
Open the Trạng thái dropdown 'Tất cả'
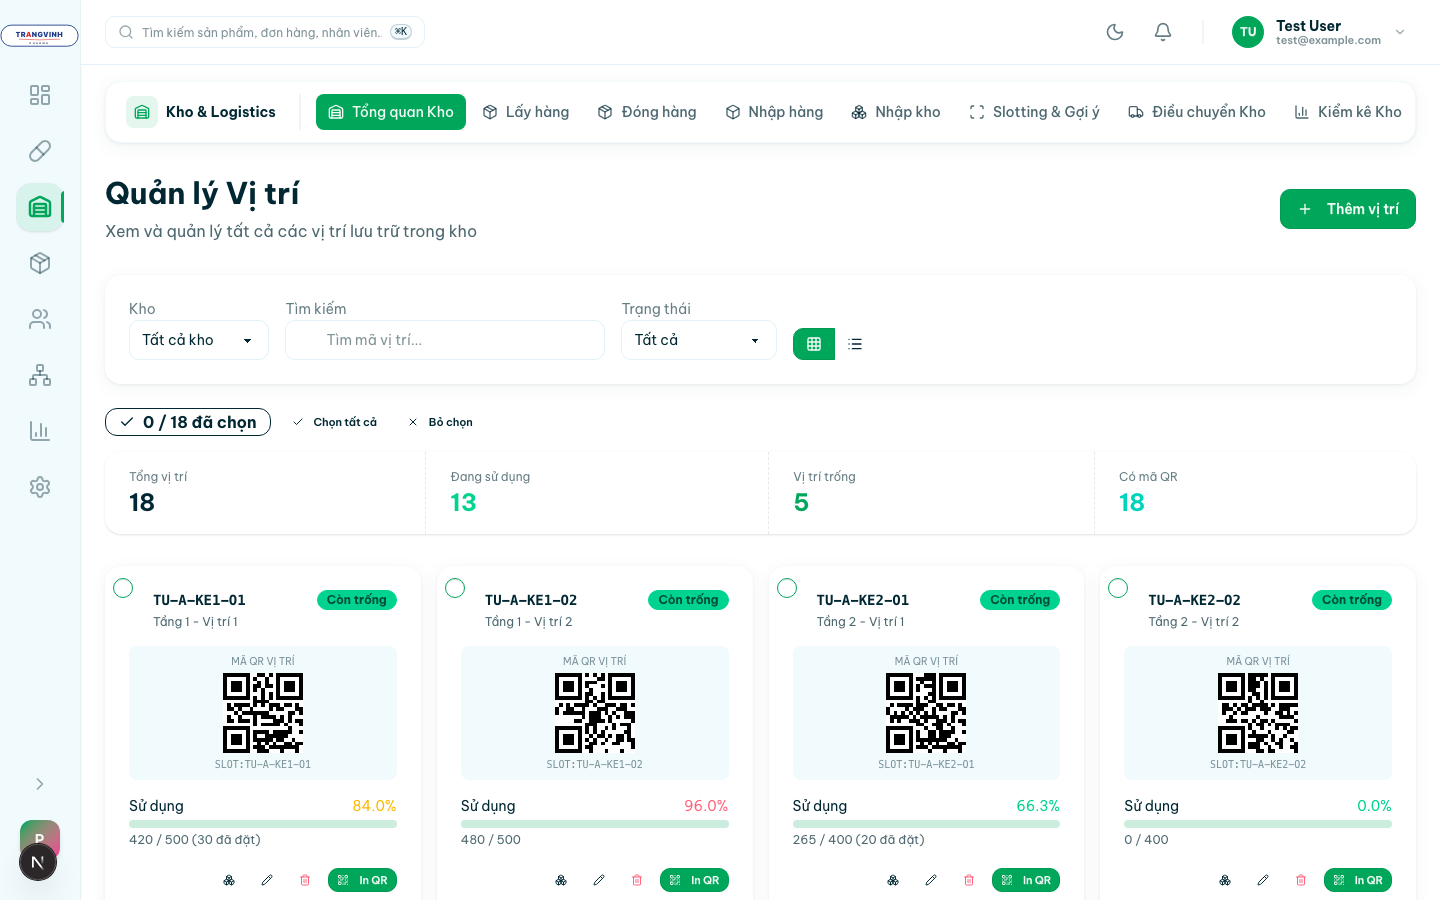tap(699, 340)
